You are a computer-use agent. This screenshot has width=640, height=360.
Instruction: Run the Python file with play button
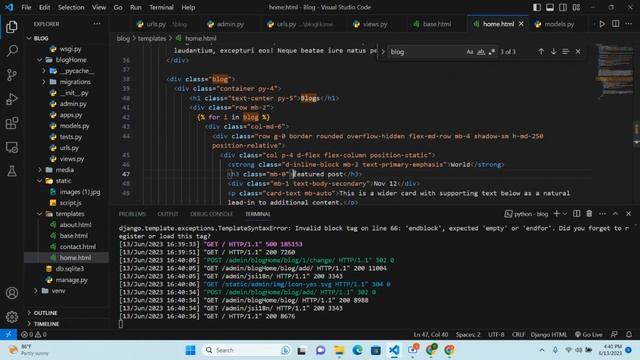pos(602,24)
